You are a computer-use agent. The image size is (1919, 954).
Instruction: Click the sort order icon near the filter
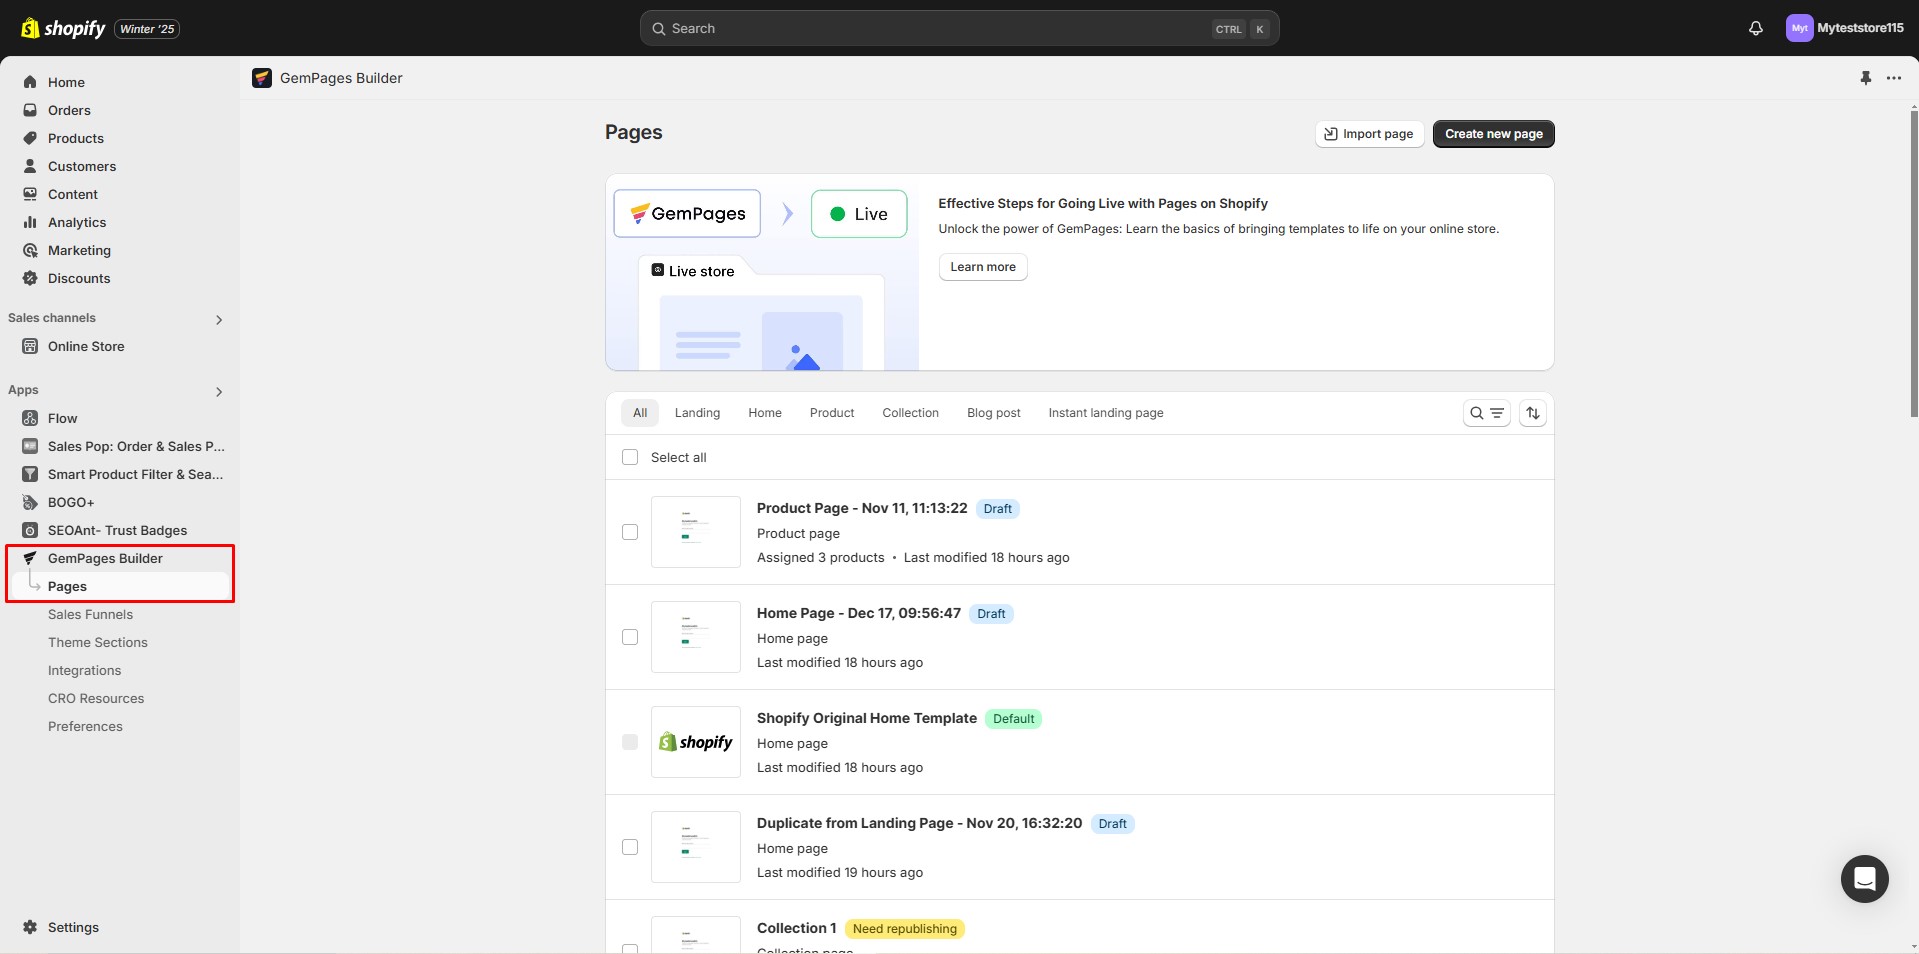[x=1532, y=412]
